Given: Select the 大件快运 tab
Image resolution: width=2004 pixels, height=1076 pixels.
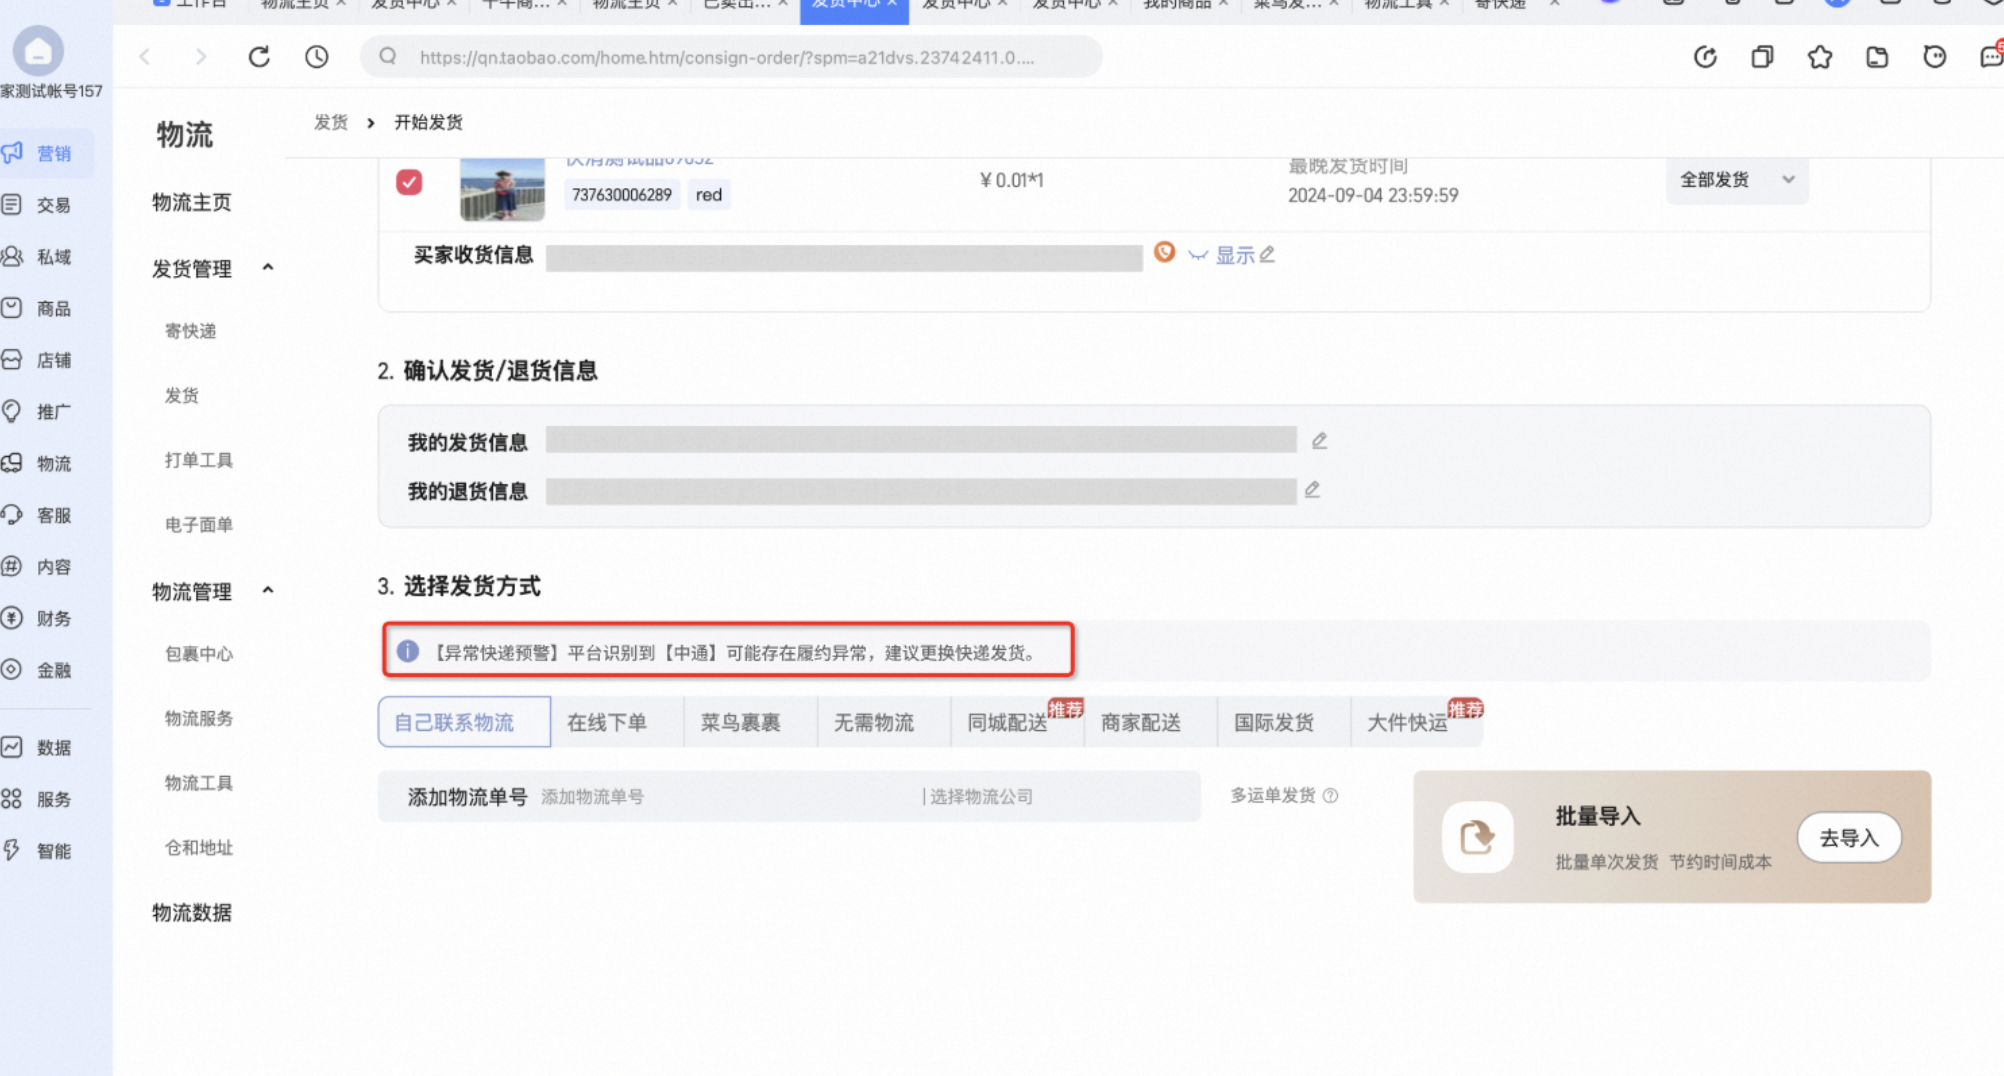Looking at the screenshot, I should tap(1408, 722).
